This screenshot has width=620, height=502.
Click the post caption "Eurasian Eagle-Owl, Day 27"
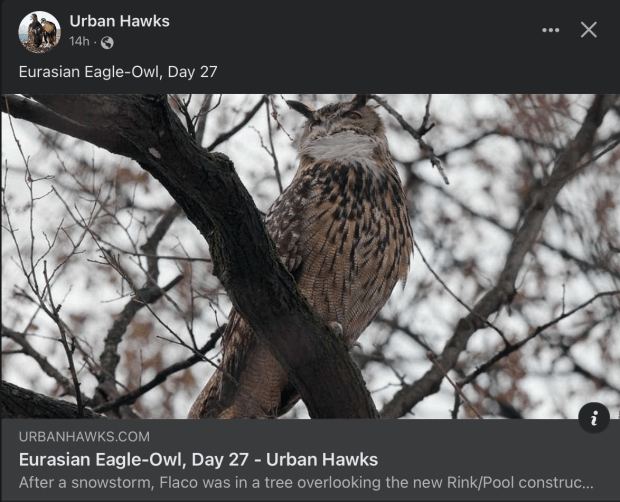coord(118,72)
